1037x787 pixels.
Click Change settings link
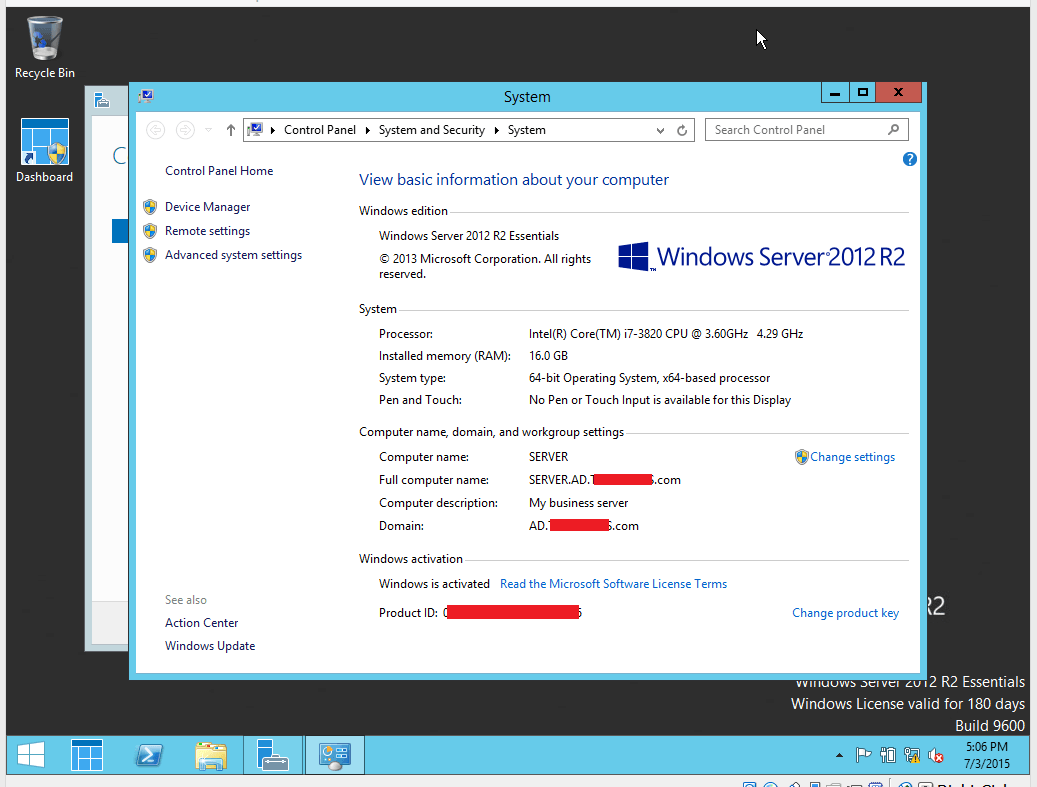[852, 457]
